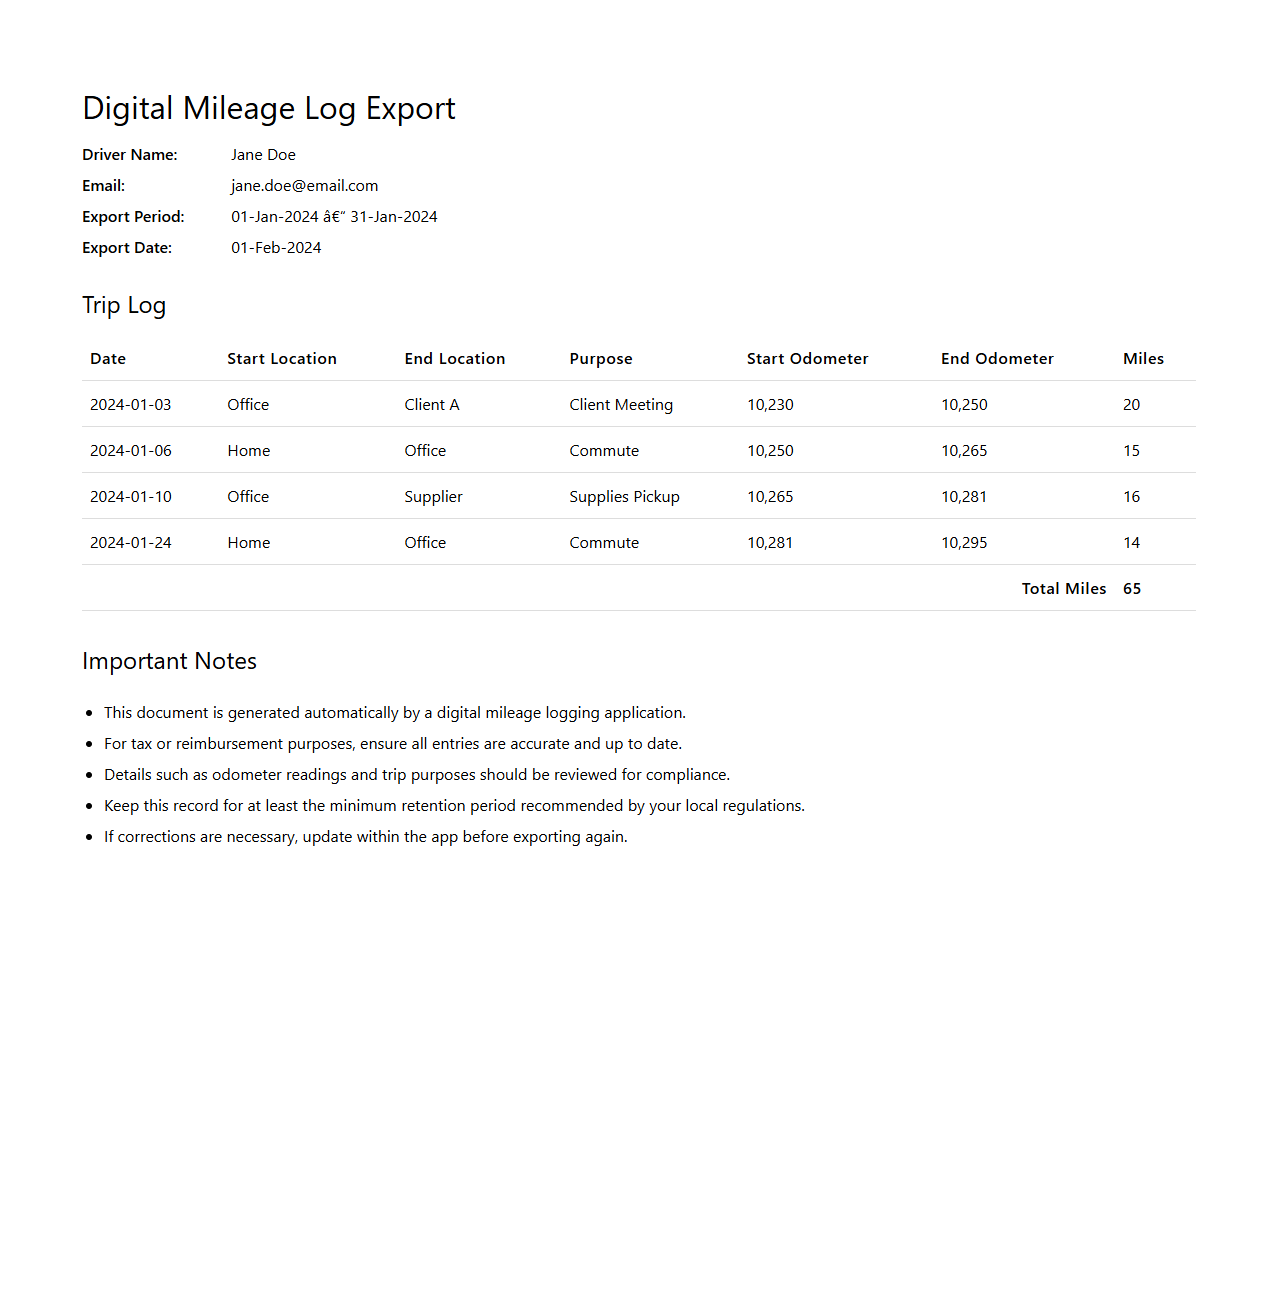Click the Export Period date range
The image size is (1278, 1300).
coord(334,217)
